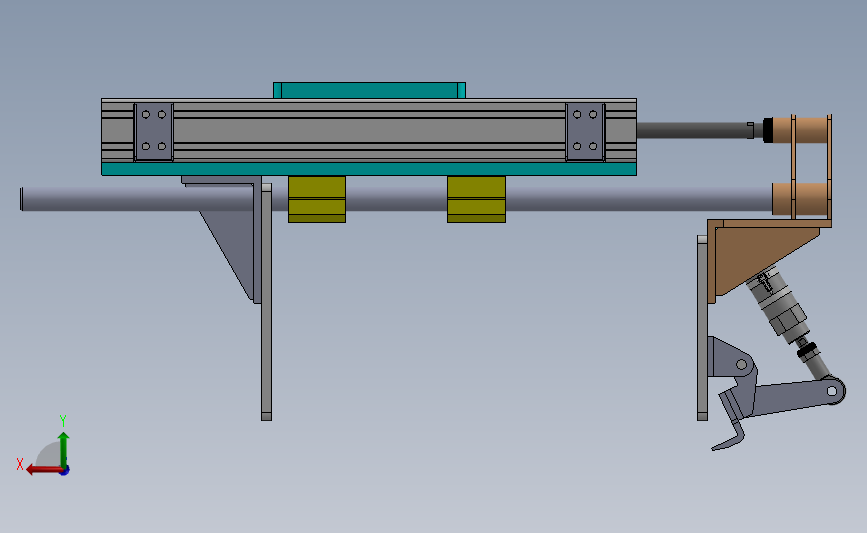Viewport: 867px width, 533px height.
Task: Select the right vertical support plate
Action: coord(702,328)
